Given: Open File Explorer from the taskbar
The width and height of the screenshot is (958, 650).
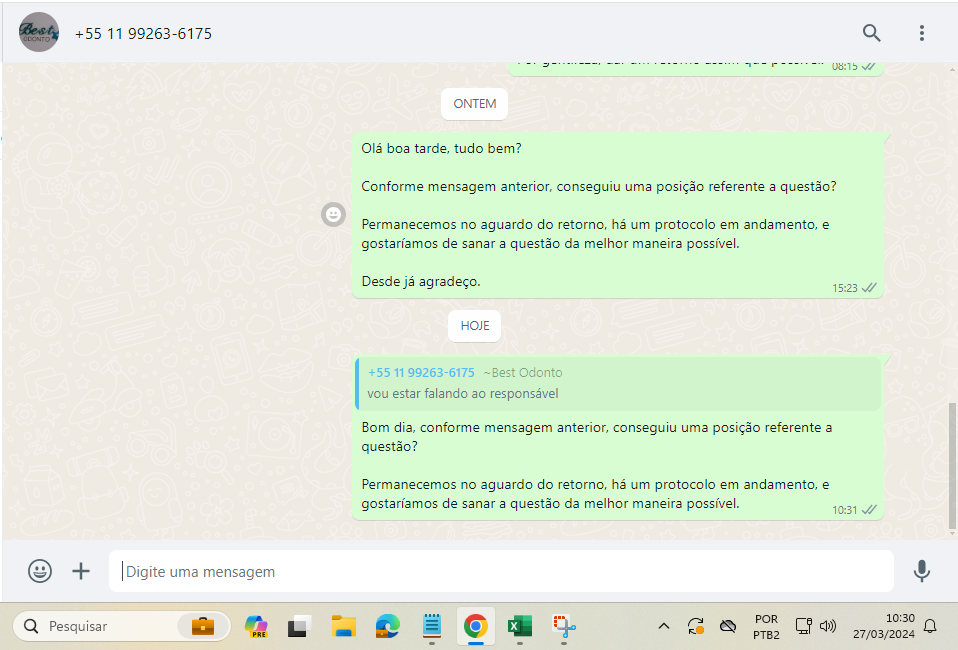Looking at the screenshot, I should (343, 626).
